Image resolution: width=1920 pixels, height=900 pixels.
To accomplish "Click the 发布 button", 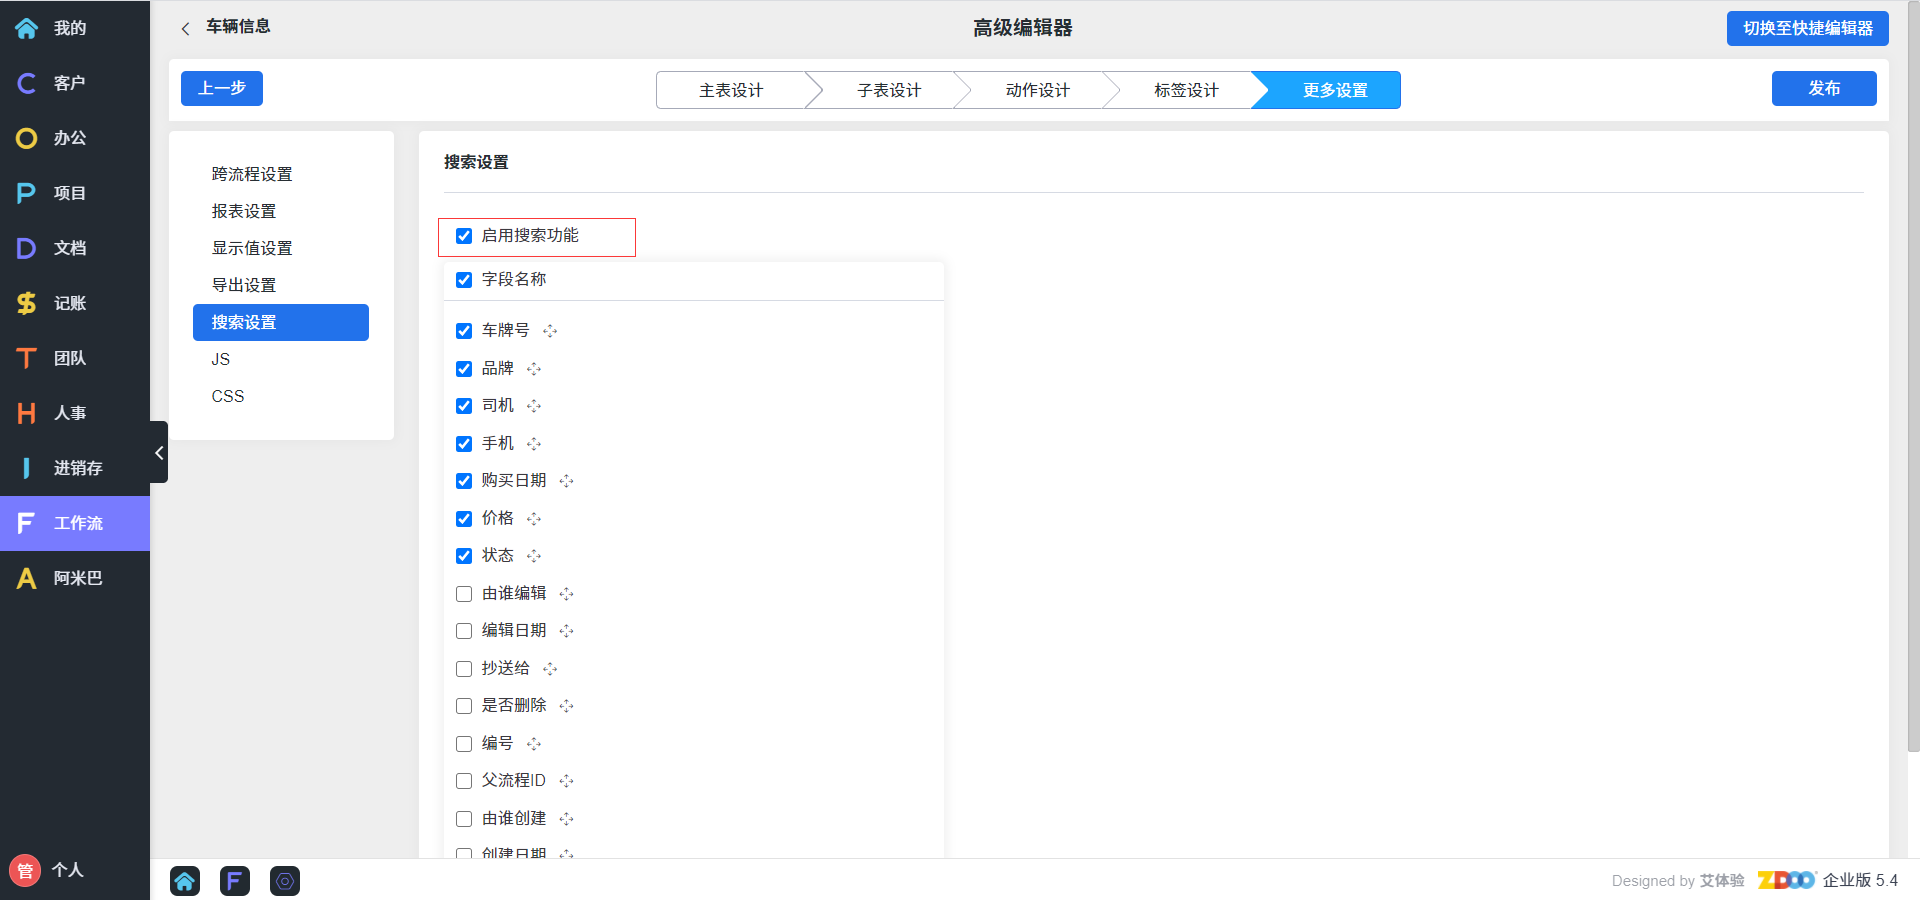I will [x=1823, y=88].
